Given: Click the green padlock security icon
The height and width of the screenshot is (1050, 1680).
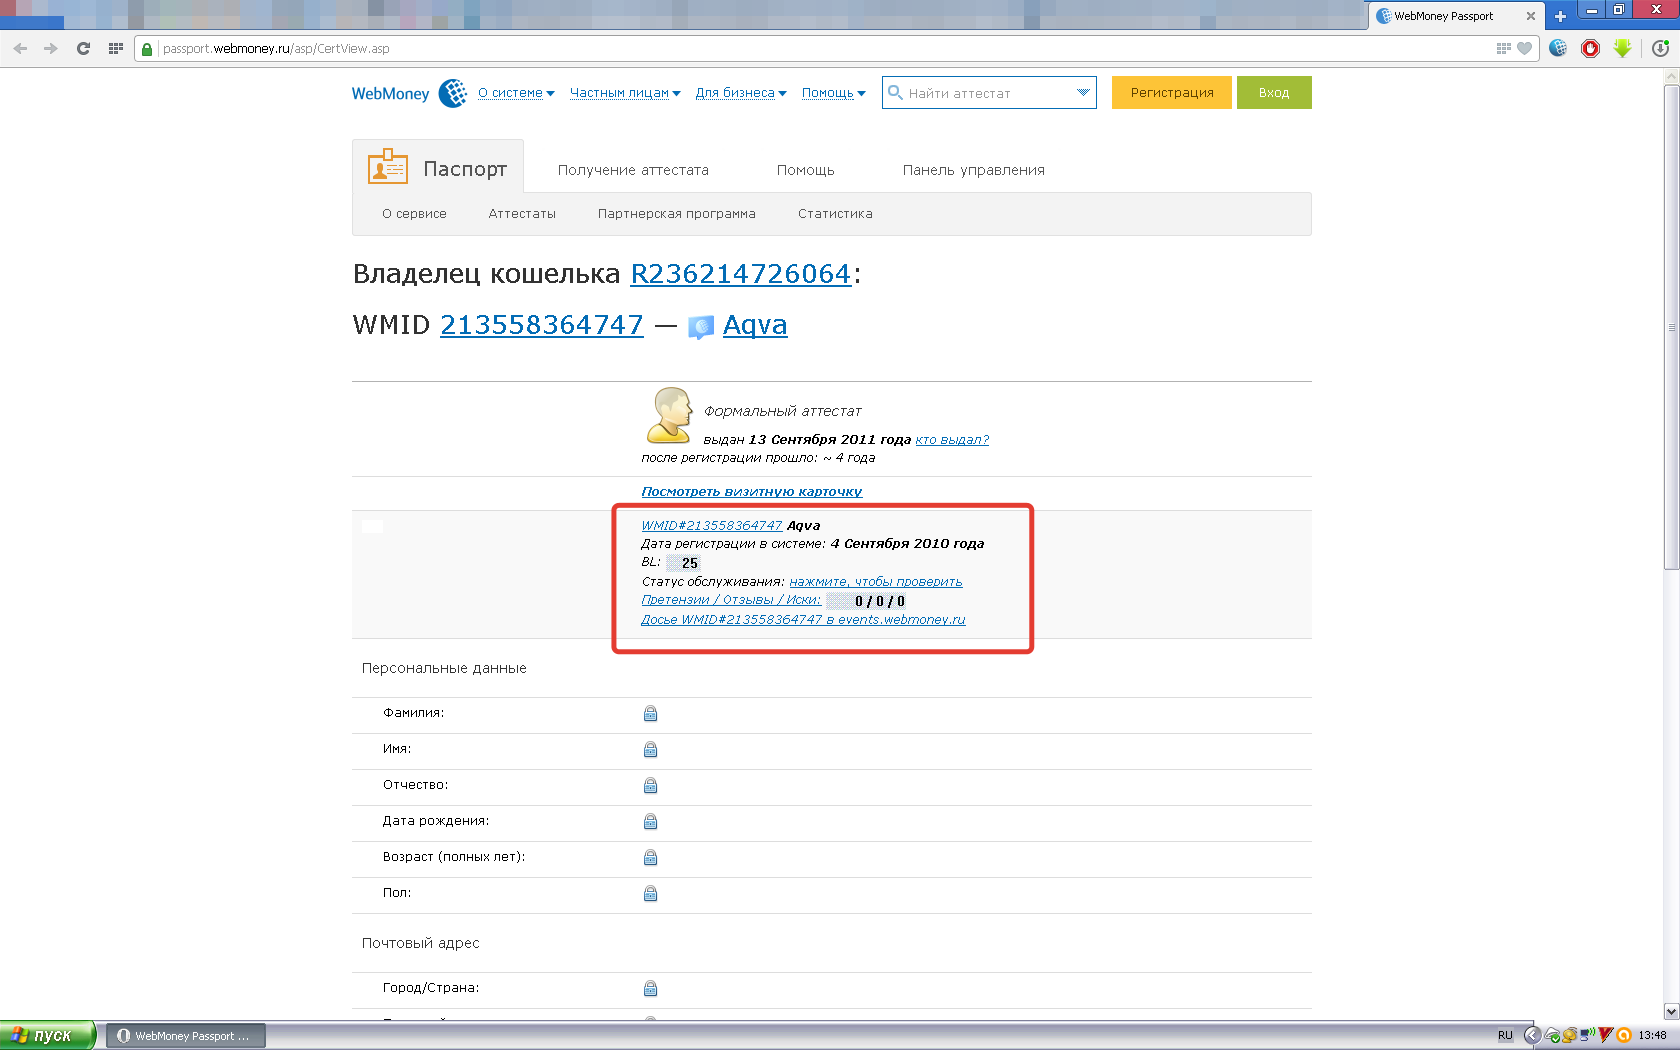Looking at the screenshot, I should (x=147, y=48).
